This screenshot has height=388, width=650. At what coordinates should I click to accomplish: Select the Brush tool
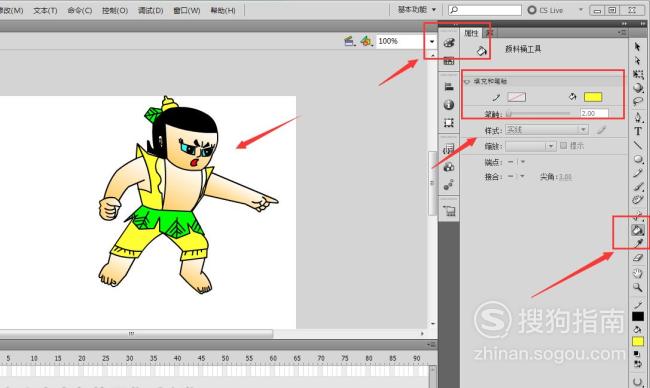(638, 187)
